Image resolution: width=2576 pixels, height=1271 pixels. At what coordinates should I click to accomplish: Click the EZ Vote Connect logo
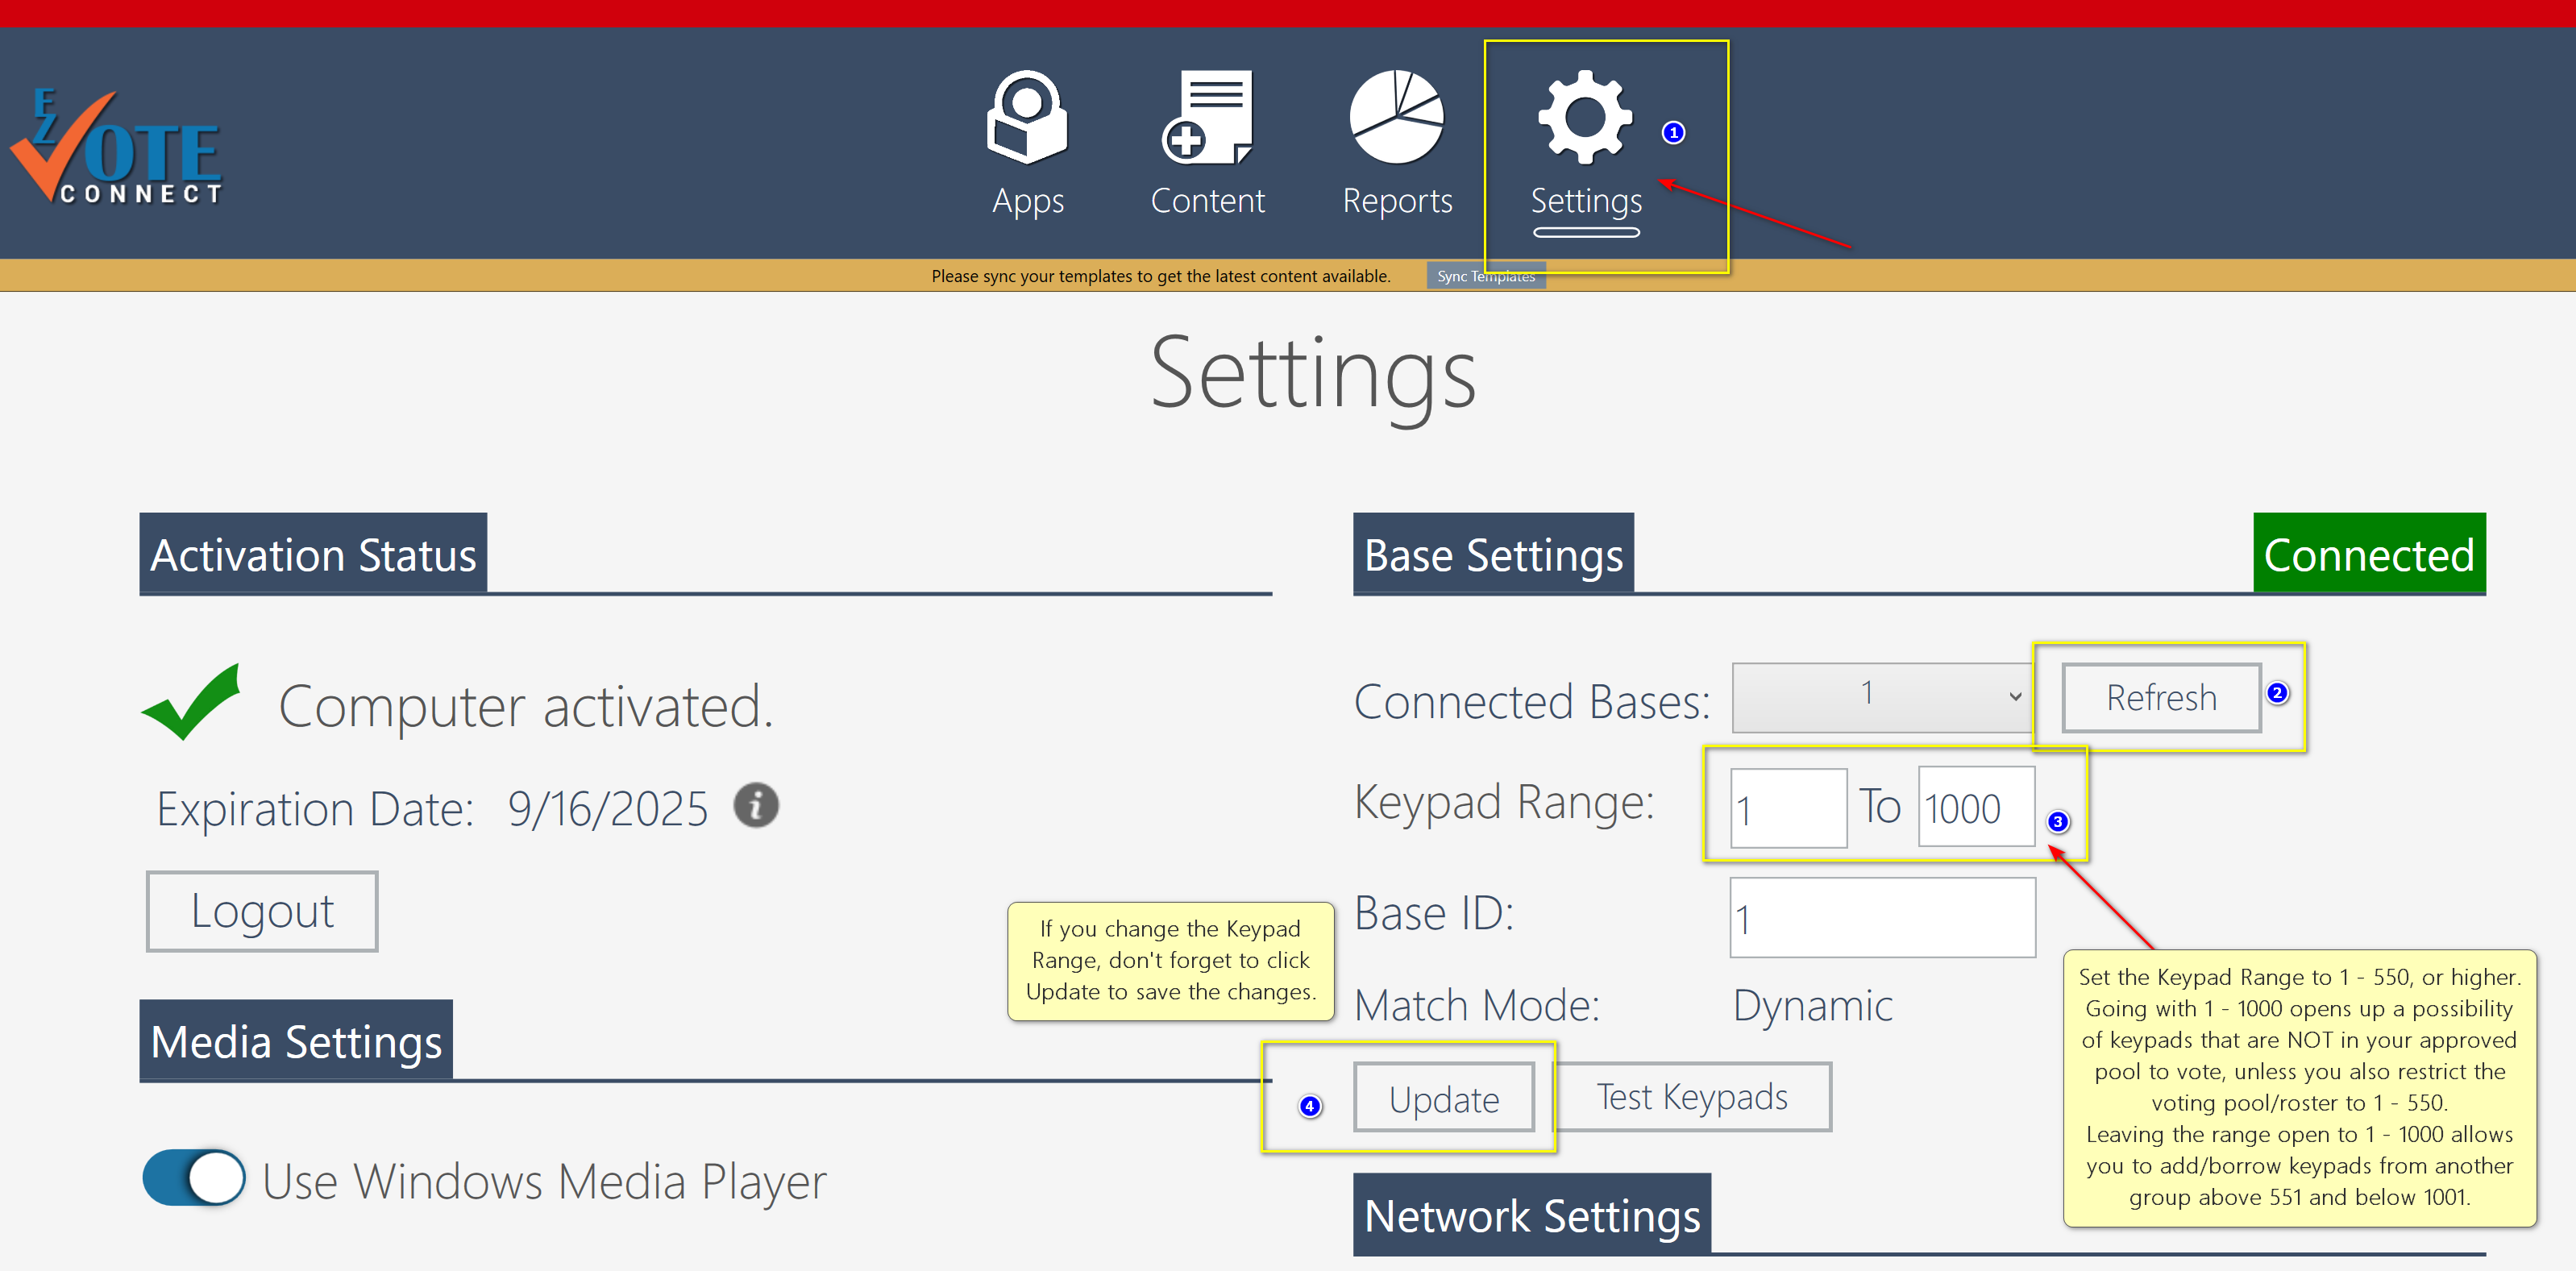coord(117,147)
